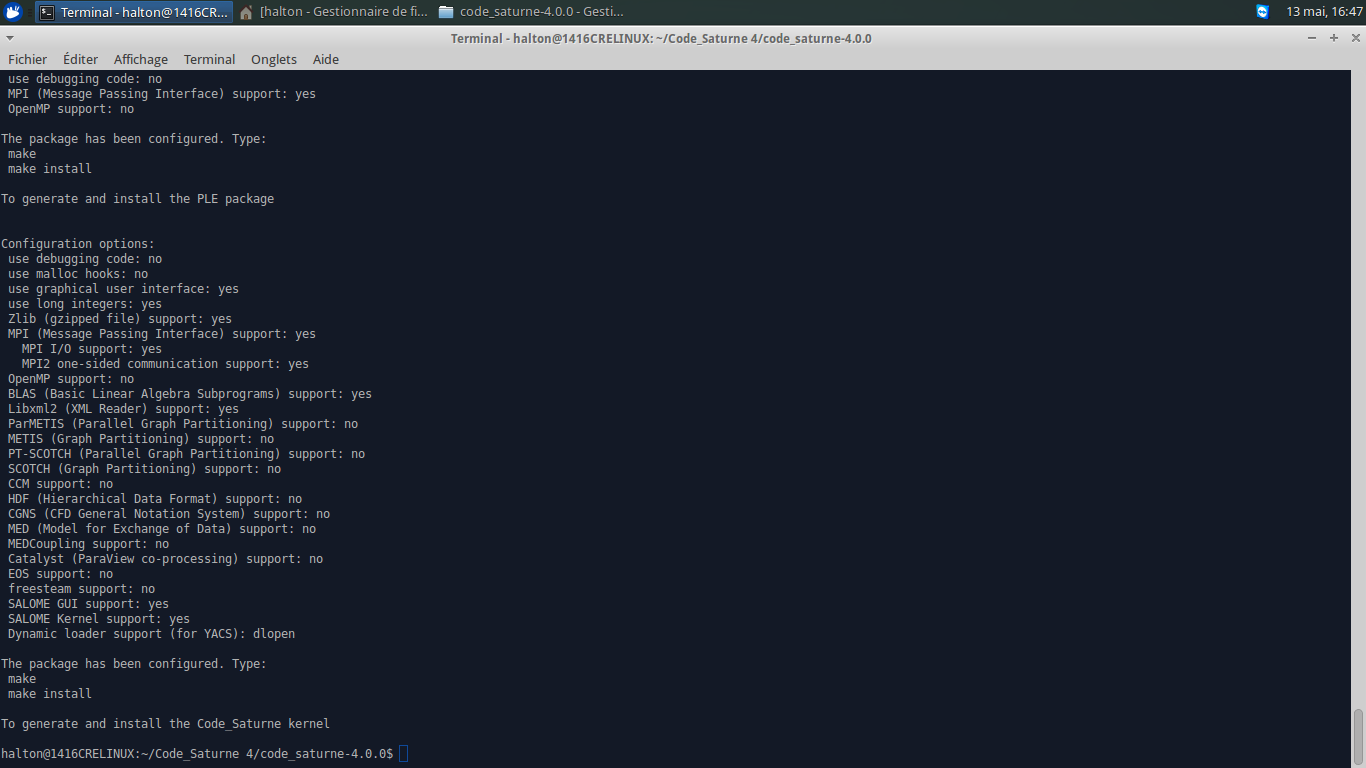
Task: Click at the terminal command prompt cursor
Action: [403, 753]
